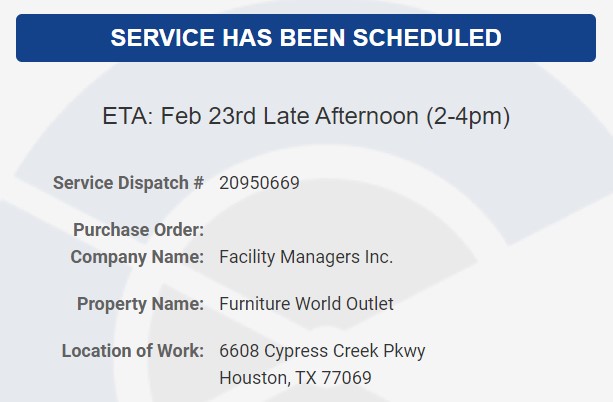Click the Company Name label
Image resolution: width=613 pixels, height=402 pixels.
[x=137, y=257]
